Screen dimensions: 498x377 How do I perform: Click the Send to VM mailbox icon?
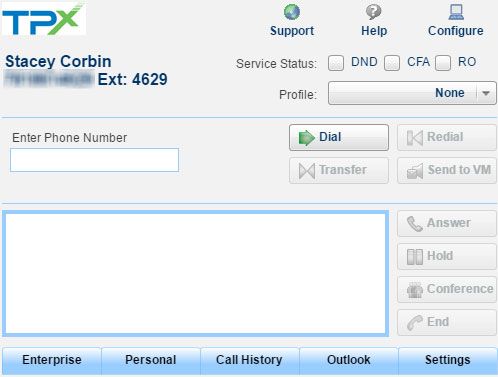[415, 171]
